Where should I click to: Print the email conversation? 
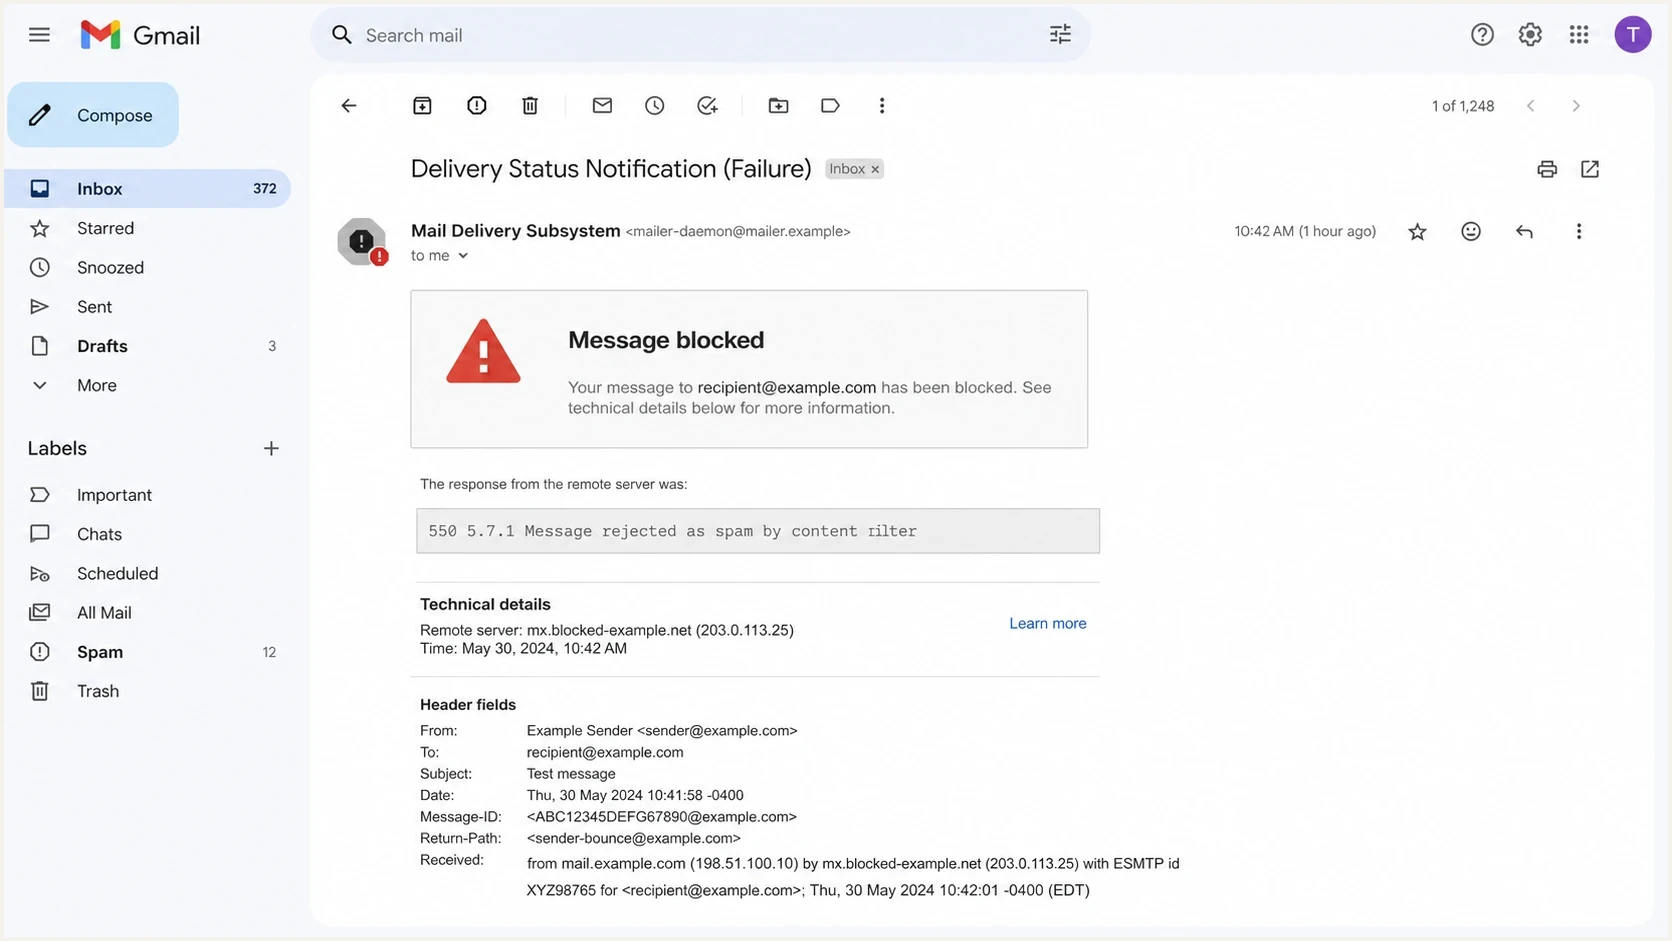[1547, 169]
